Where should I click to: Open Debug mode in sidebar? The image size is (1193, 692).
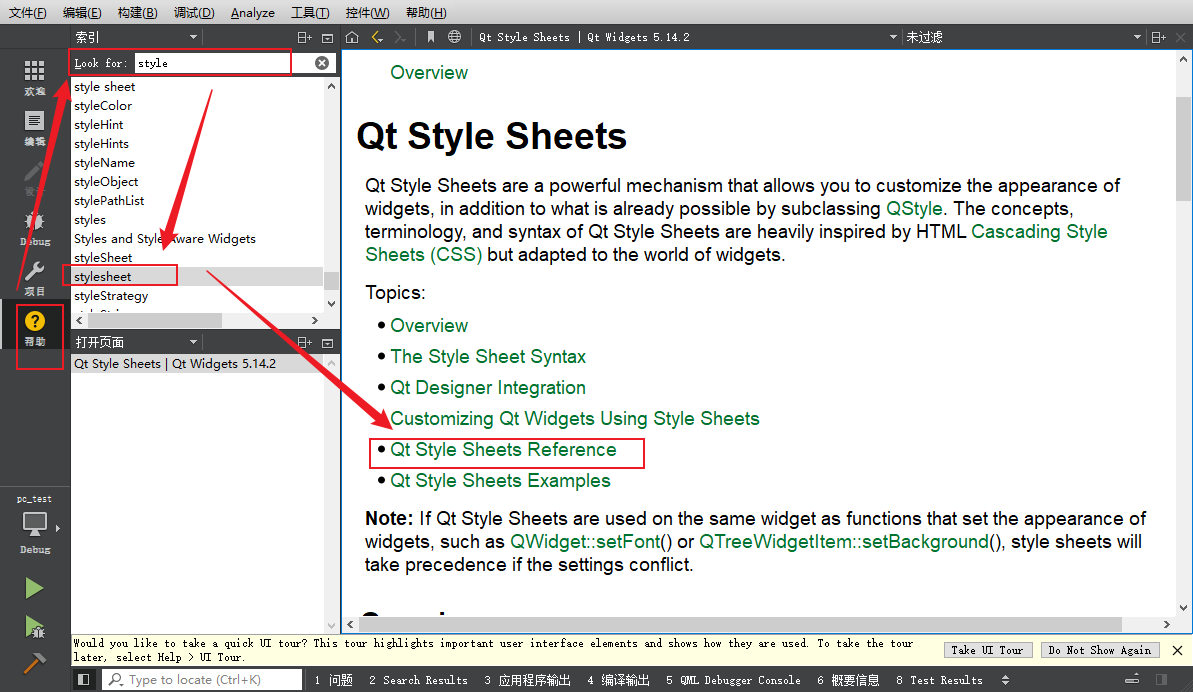(34, 222)
